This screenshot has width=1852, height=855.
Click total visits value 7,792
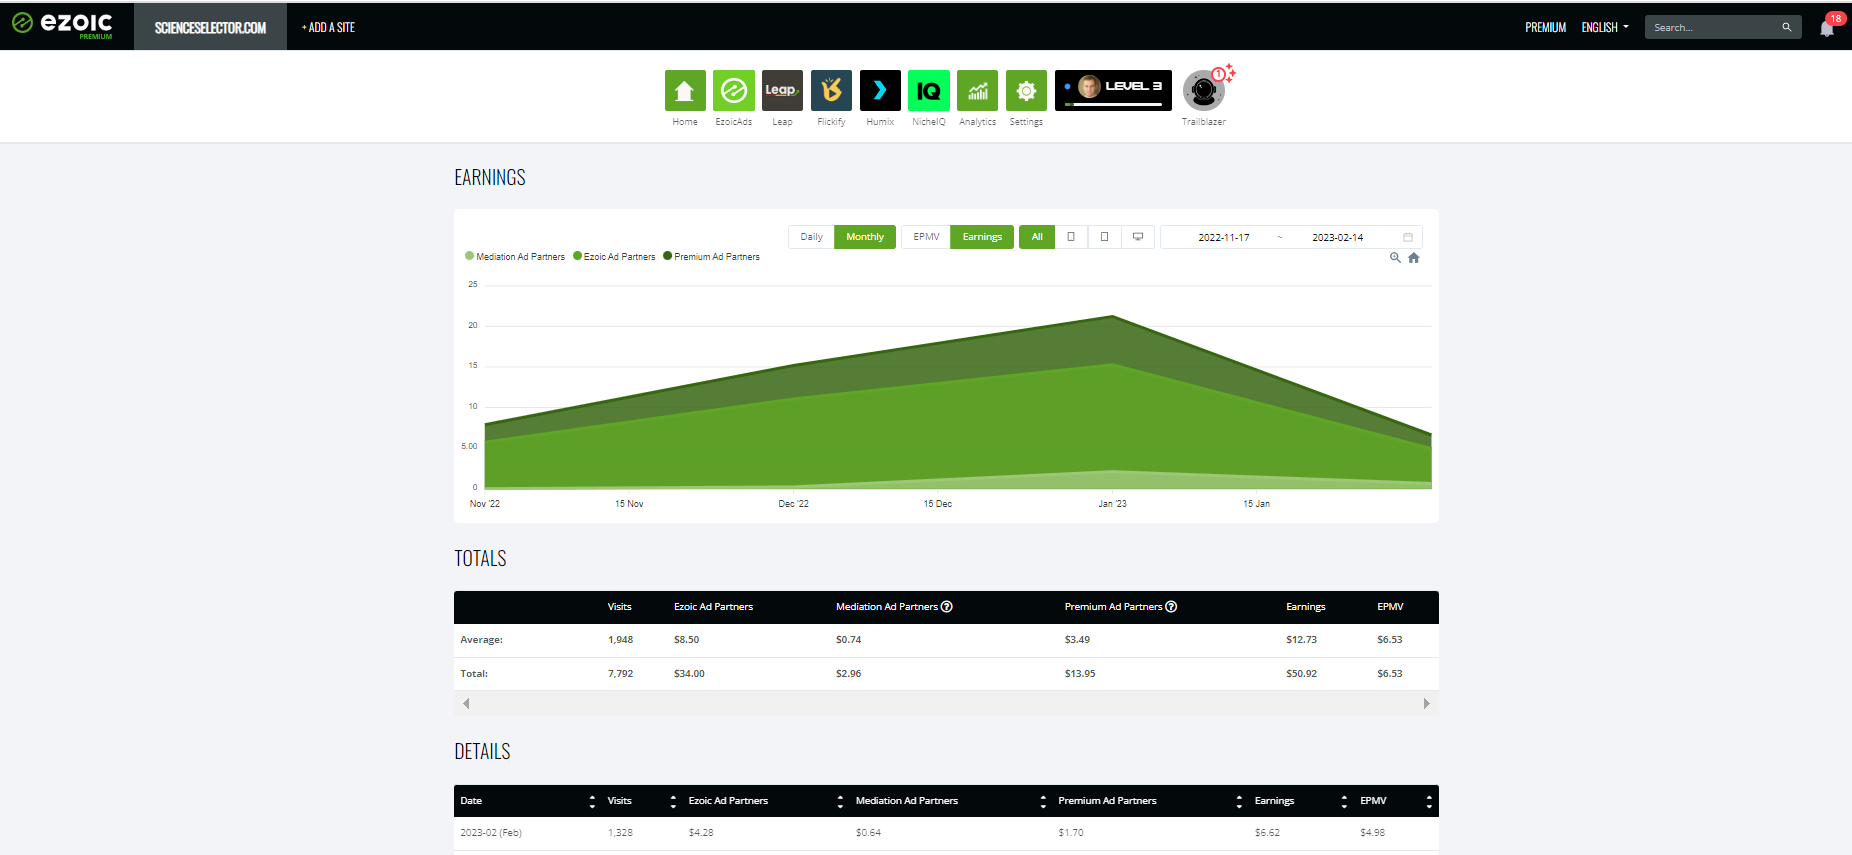(x=620, y=674)
